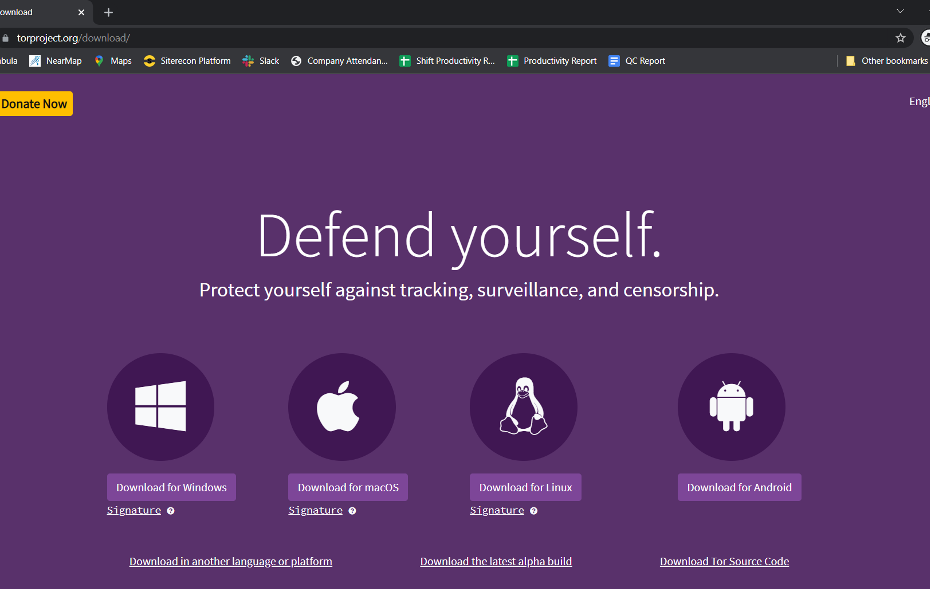Open the Download the latest alpha build link
The height and width of the screenshot is (589, 930).
(x=496, y=561)
